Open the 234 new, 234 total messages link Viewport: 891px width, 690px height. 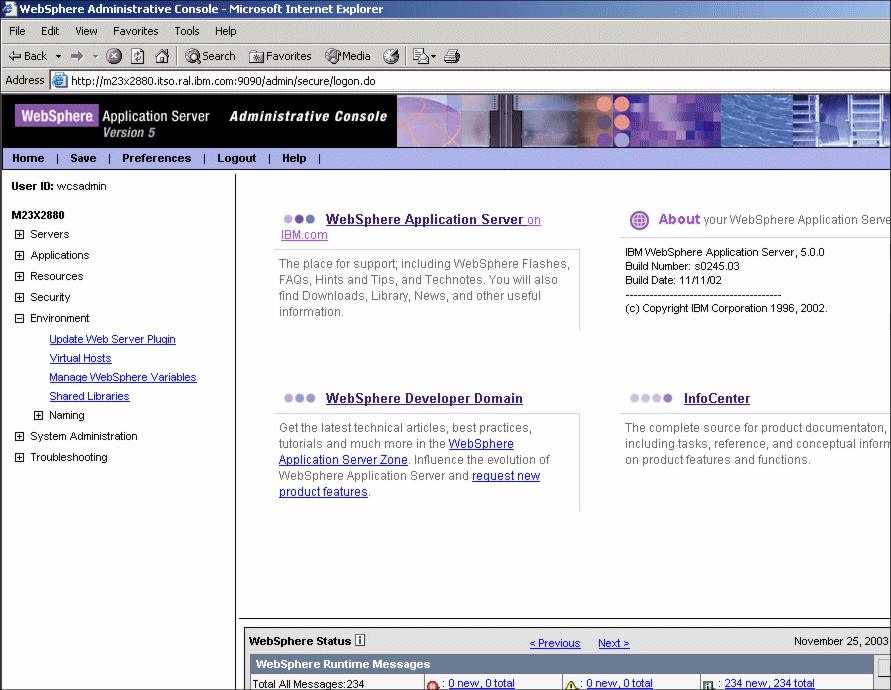pos(769,683)
